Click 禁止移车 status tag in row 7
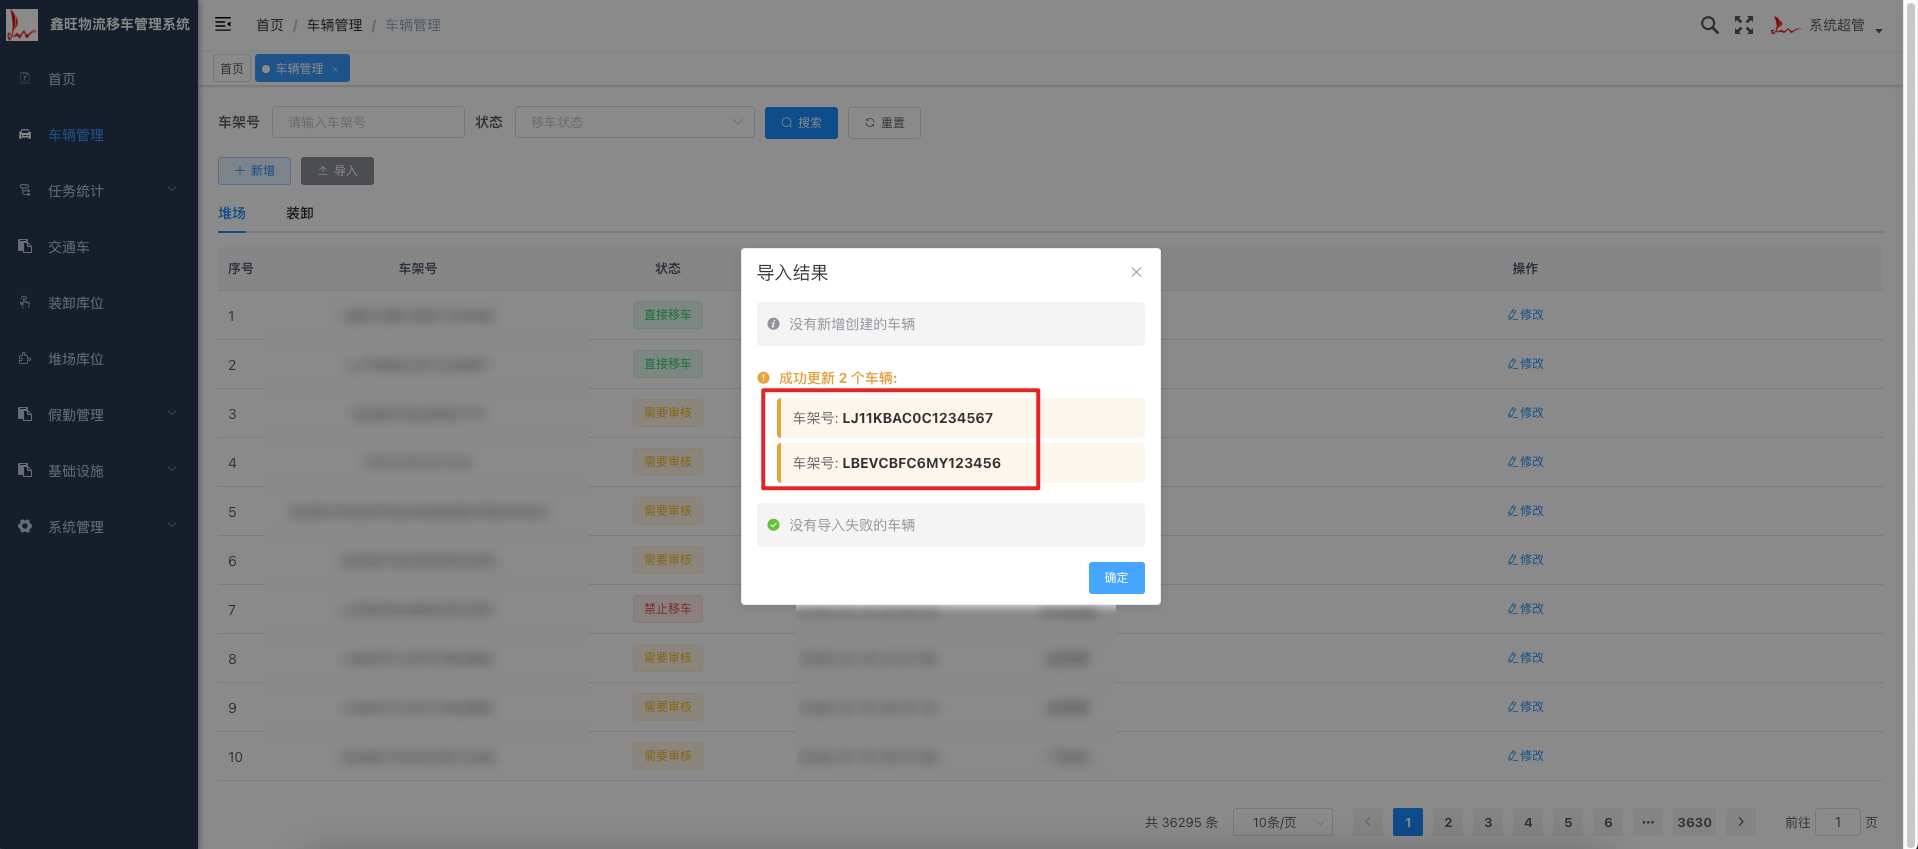1918x849 pixels. pos(668,609)
